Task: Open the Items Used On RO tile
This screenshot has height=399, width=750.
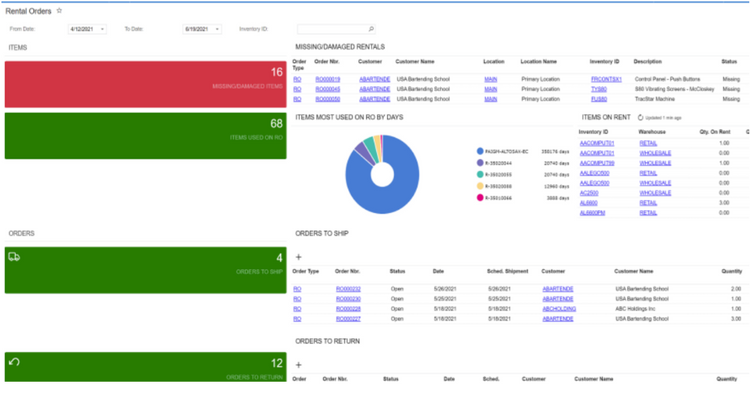Action: coord(145,136)
